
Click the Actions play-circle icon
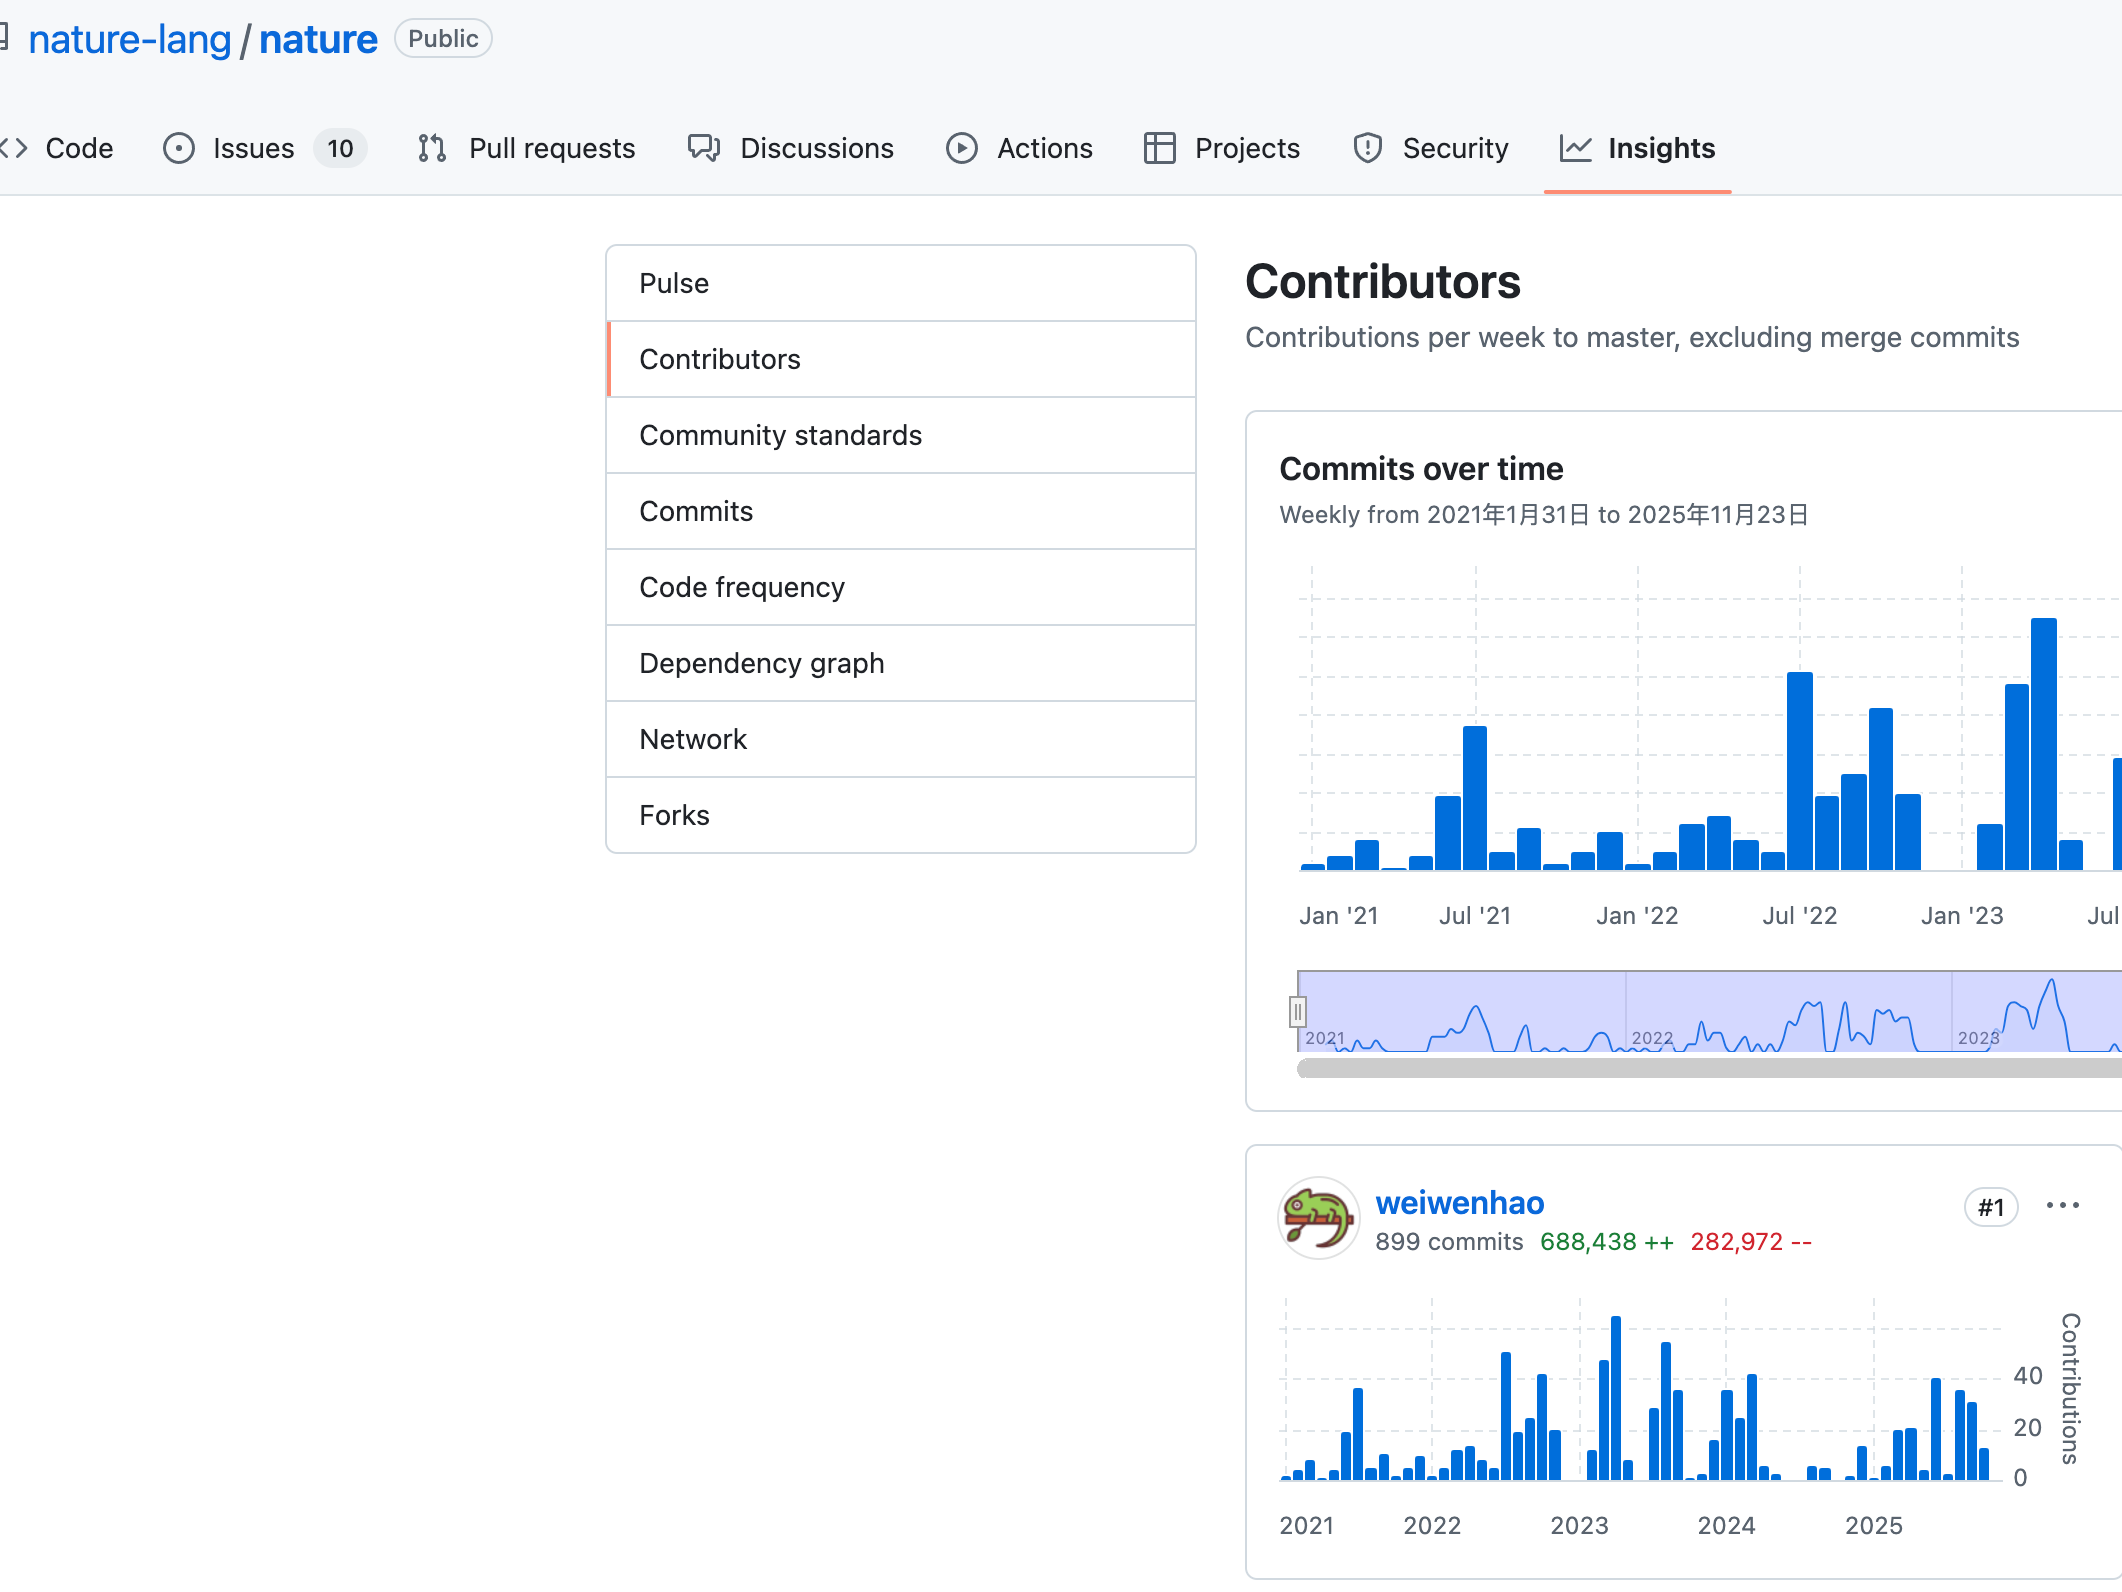[x=961, y=148]
